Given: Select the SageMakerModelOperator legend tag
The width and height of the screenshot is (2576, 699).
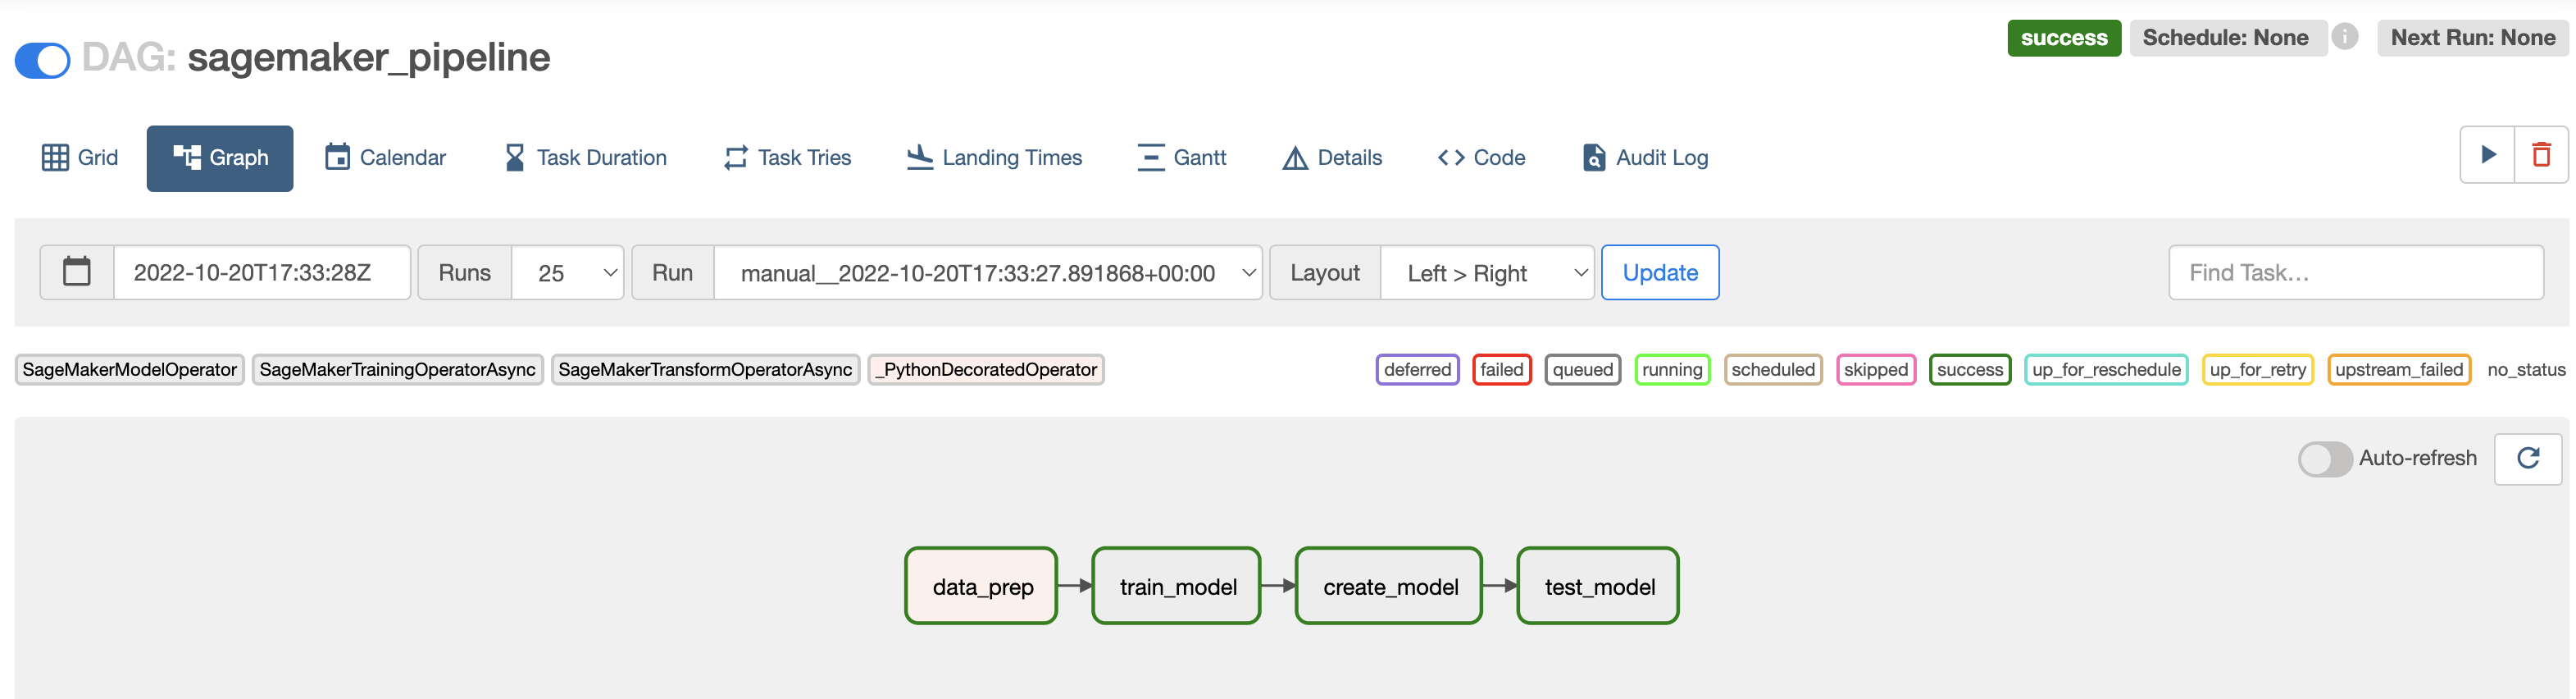Looking at the screenshot, I should pos(129,370).
